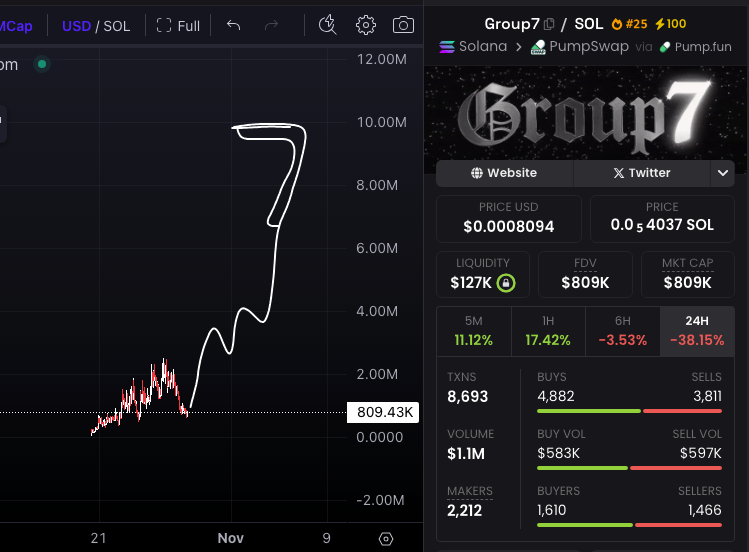The height and width of the screenshot is (552, 749).
Task: Click the PRICE USD $0.0008094 box
Action: [x=509, y=219]
